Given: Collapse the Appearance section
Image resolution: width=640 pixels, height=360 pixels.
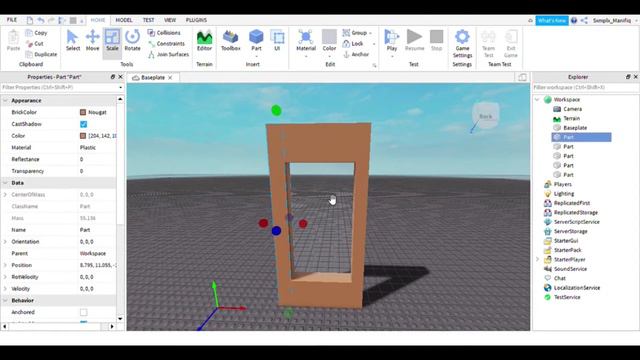Looking at the screenshot, I should pos(5,100).
